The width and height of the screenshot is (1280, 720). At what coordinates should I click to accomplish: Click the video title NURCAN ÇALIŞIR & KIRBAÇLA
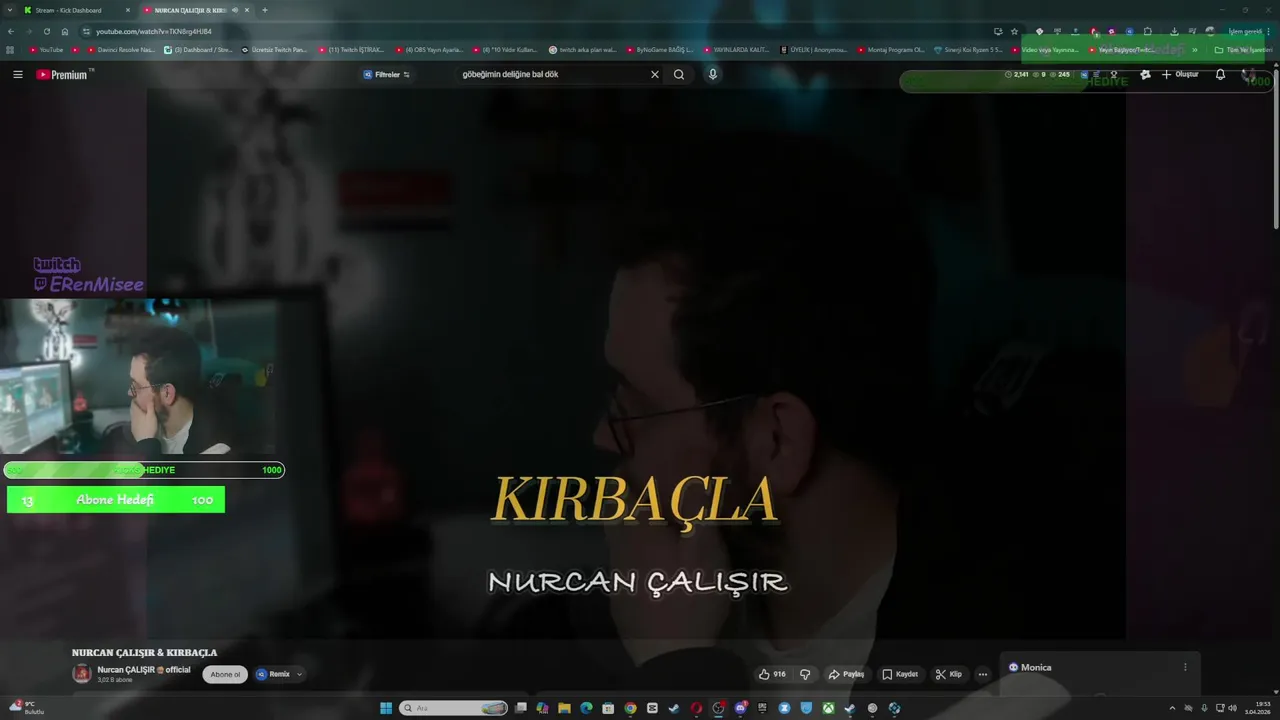[x=144, y=653]
